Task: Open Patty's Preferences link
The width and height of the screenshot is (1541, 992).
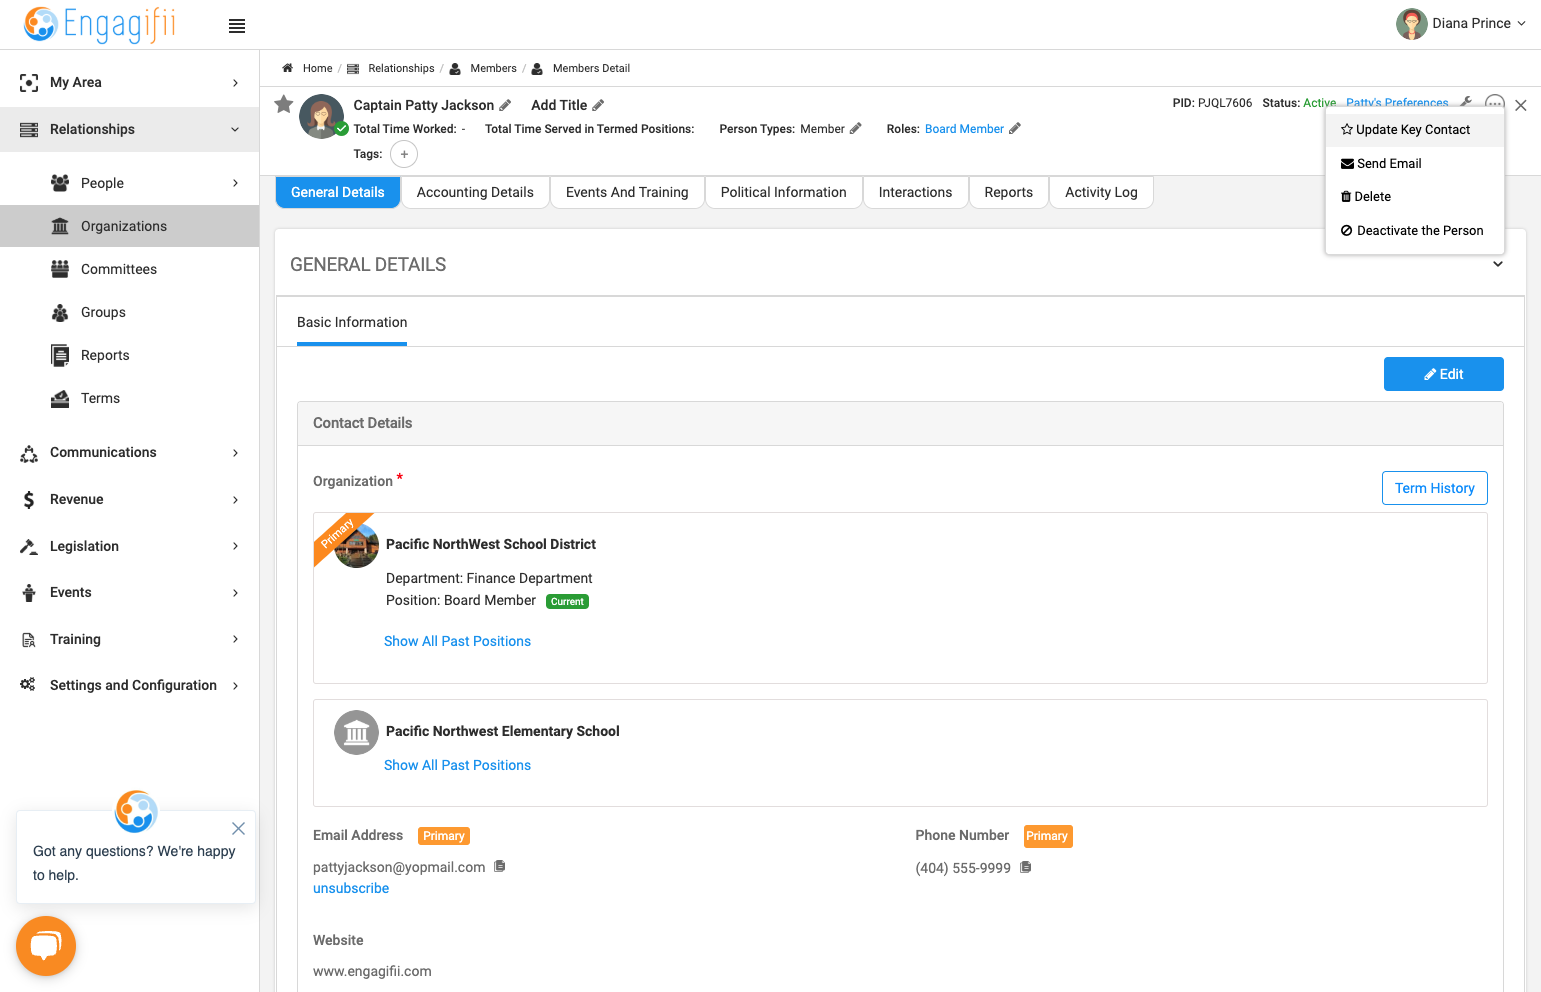Action: pos(1397,102)
